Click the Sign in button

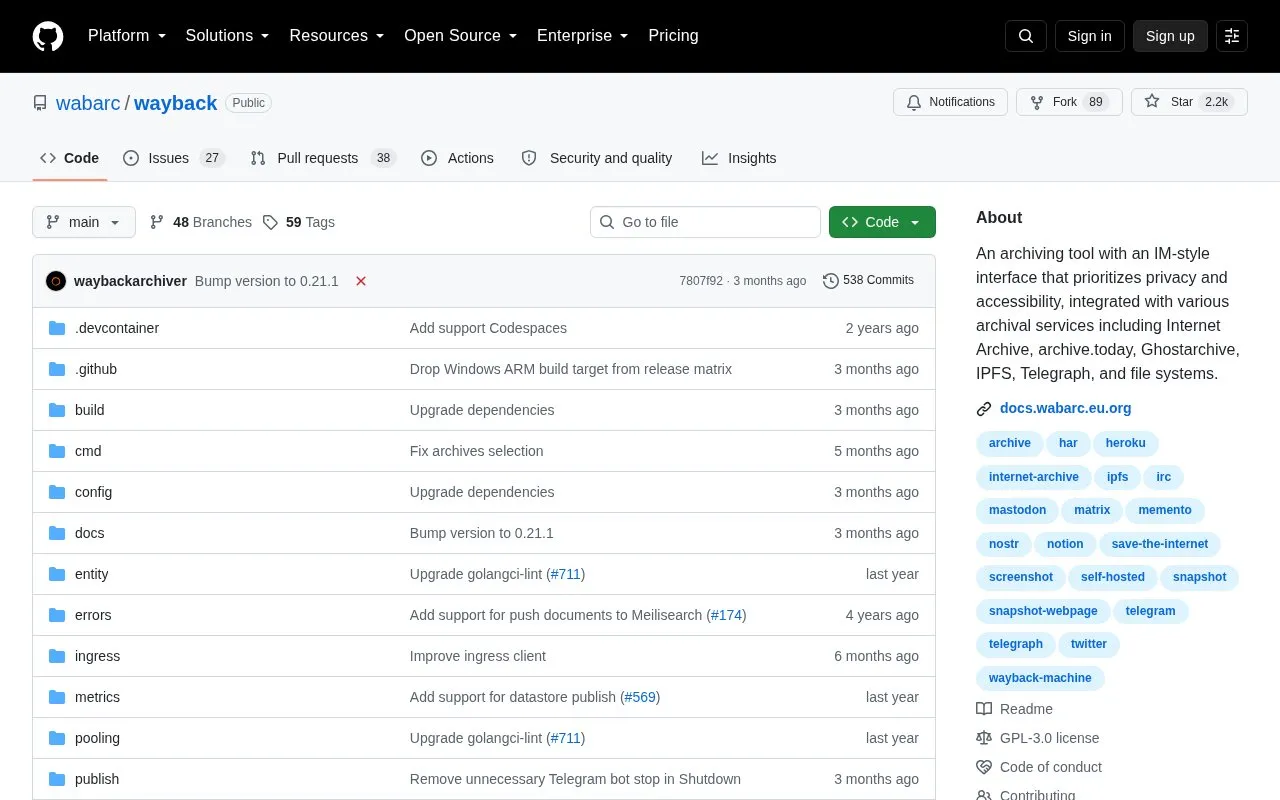[1089, 36]
